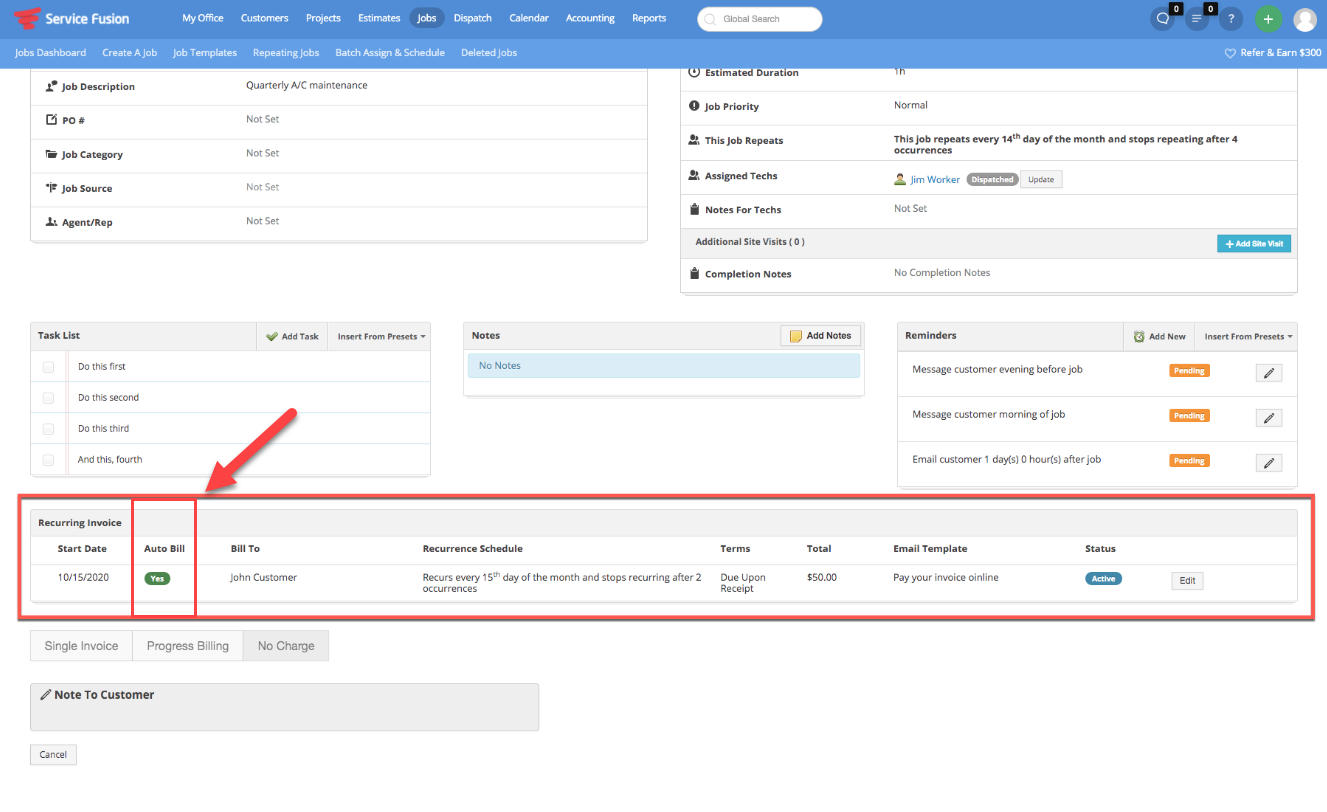Select the Single Invoice tab

[x=81, y=646]
